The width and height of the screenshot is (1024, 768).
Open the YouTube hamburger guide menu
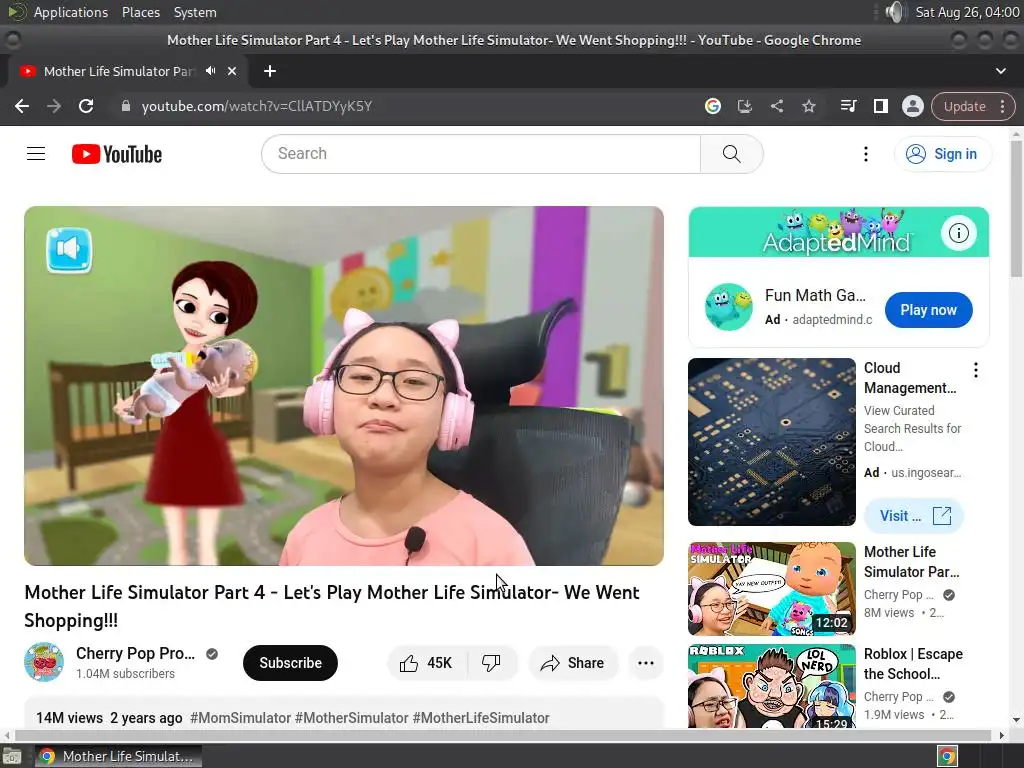point(36,154)
